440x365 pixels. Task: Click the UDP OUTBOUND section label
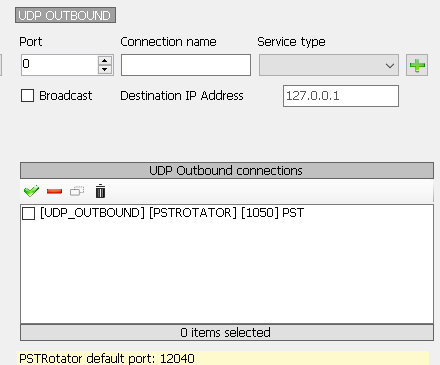point(65,15)
